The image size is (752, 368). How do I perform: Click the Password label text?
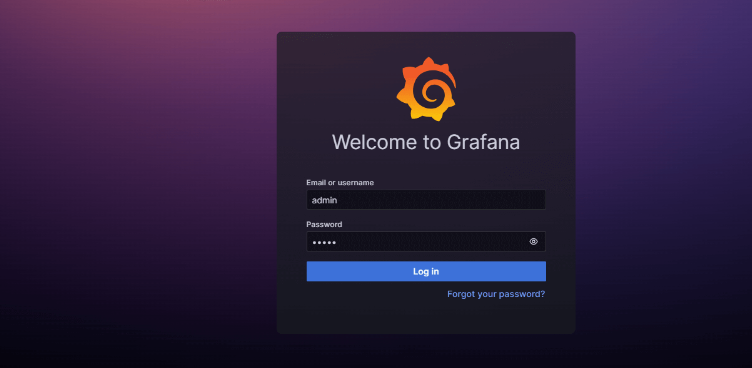324,224
